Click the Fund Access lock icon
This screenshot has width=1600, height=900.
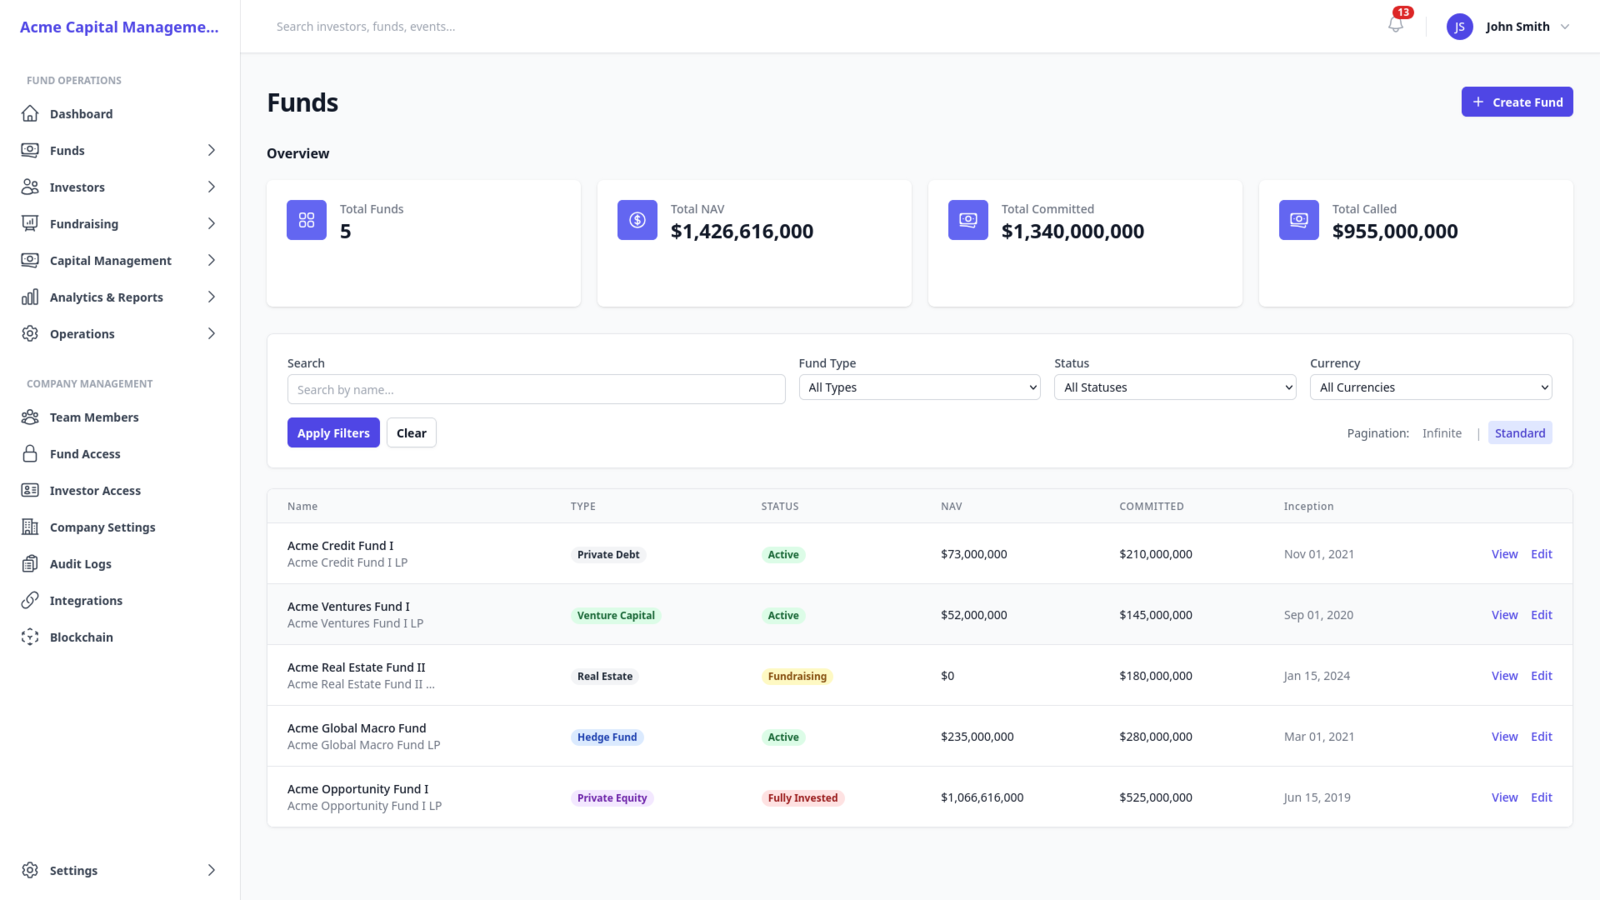click(30, 454)
